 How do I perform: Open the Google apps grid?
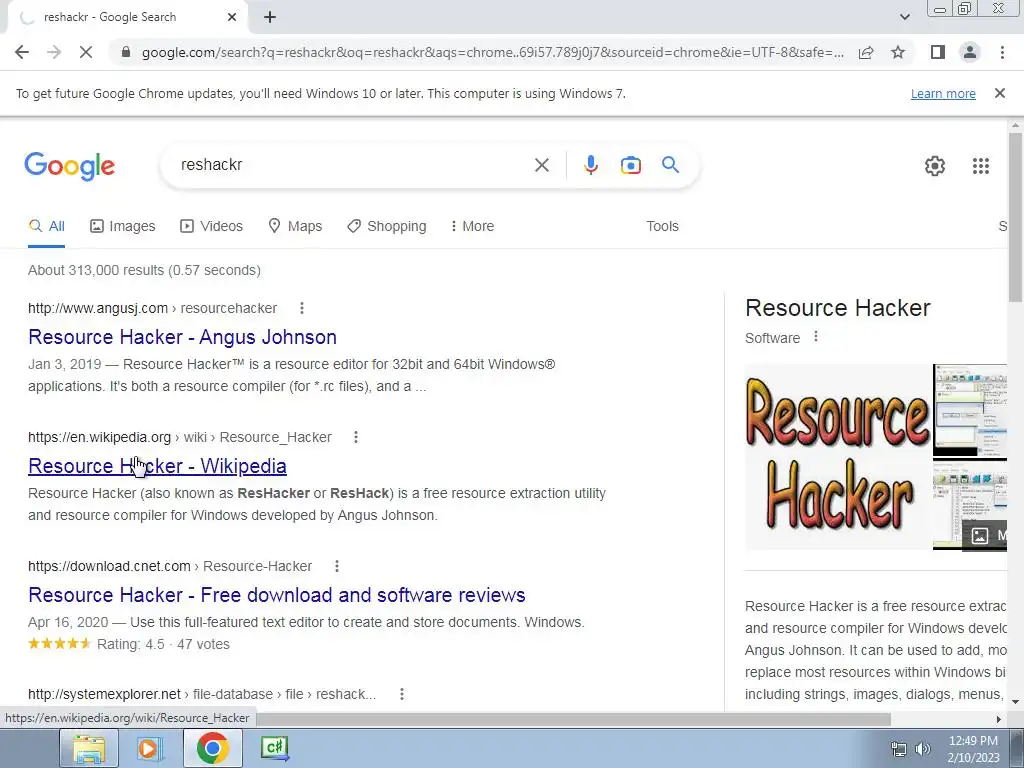tap(980, 166)
